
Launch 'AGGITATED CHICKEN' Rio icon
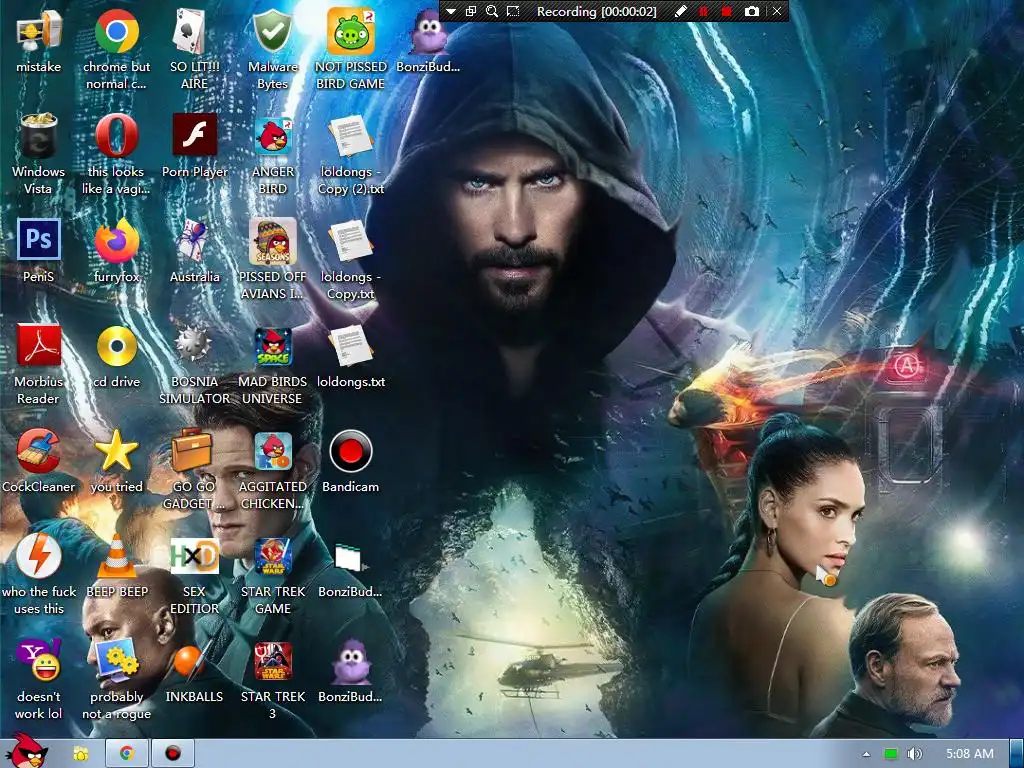[272, 451]
